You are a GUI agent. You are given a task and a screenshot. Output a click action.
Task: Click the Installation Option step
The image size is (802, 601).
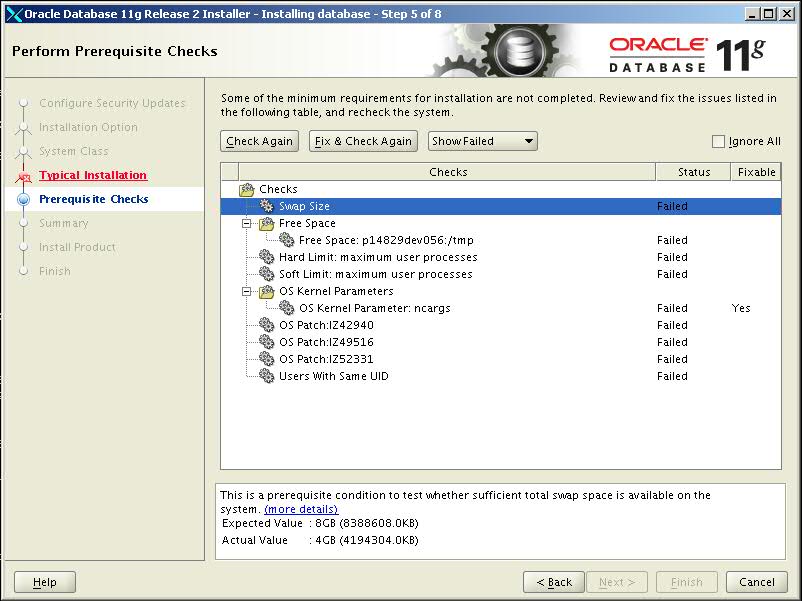(88, 127)
